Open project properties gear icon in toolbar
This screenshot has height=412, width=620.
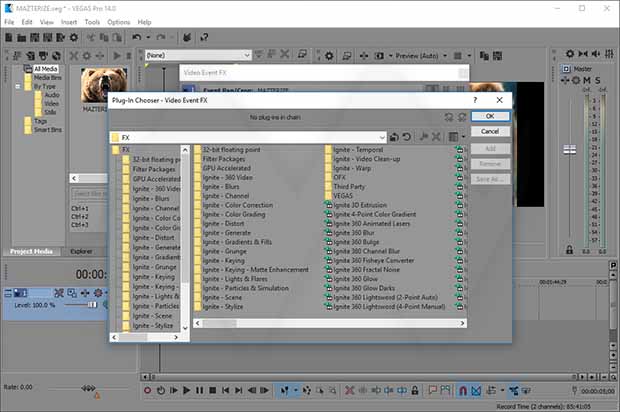[74, 38]
